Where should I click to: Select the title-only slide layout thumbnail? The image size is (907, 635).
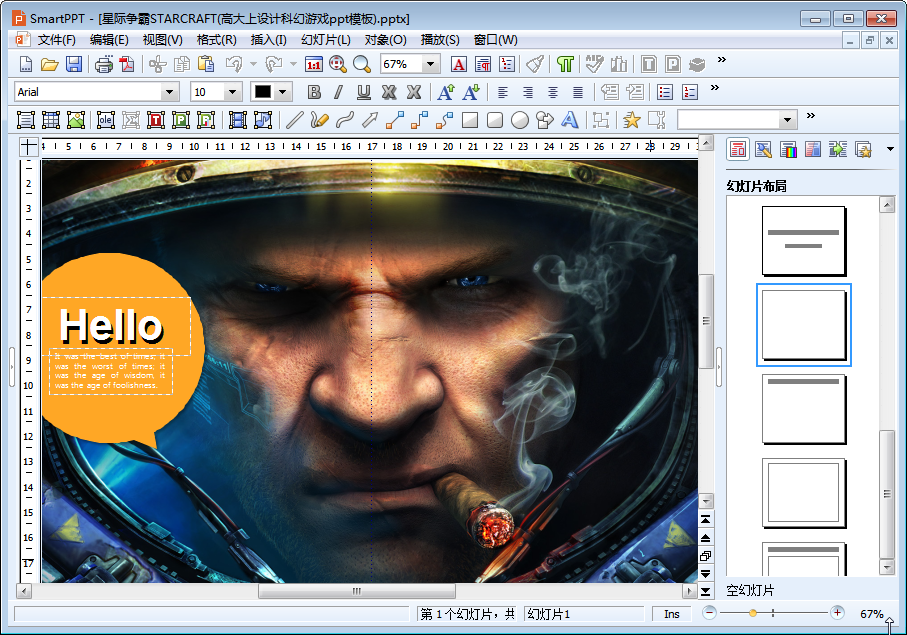pos(804,409)
